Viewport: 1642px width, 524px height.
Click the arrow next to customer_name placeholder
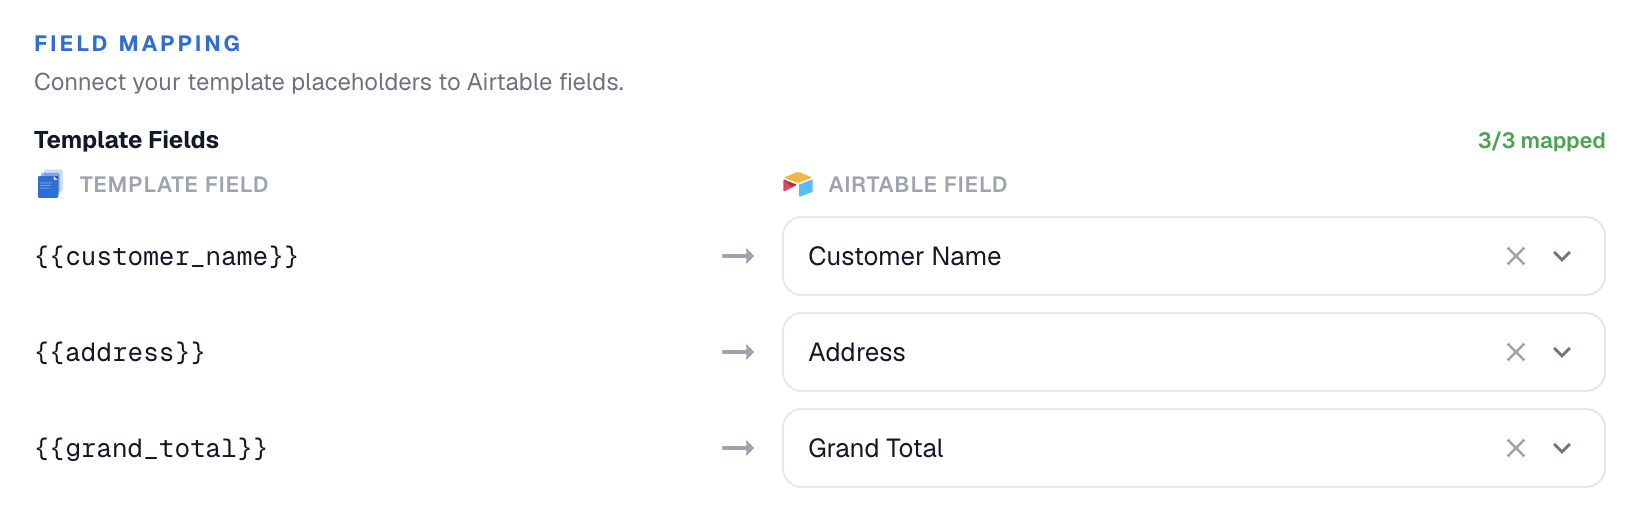coord(738,256)
